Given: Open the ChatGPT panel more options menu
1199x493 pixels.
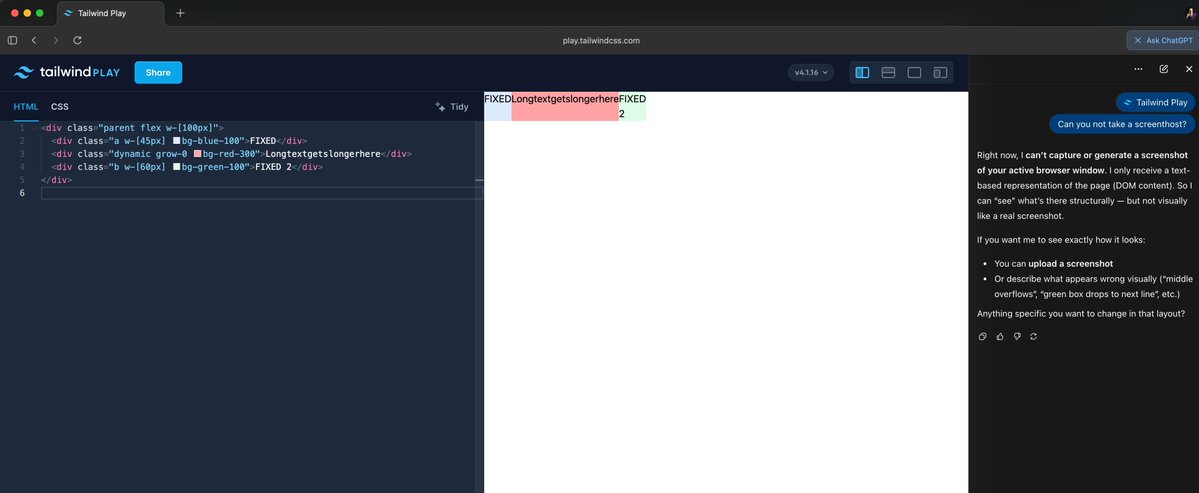Looking at the screenshot, I should click(x=1138, y=69).
